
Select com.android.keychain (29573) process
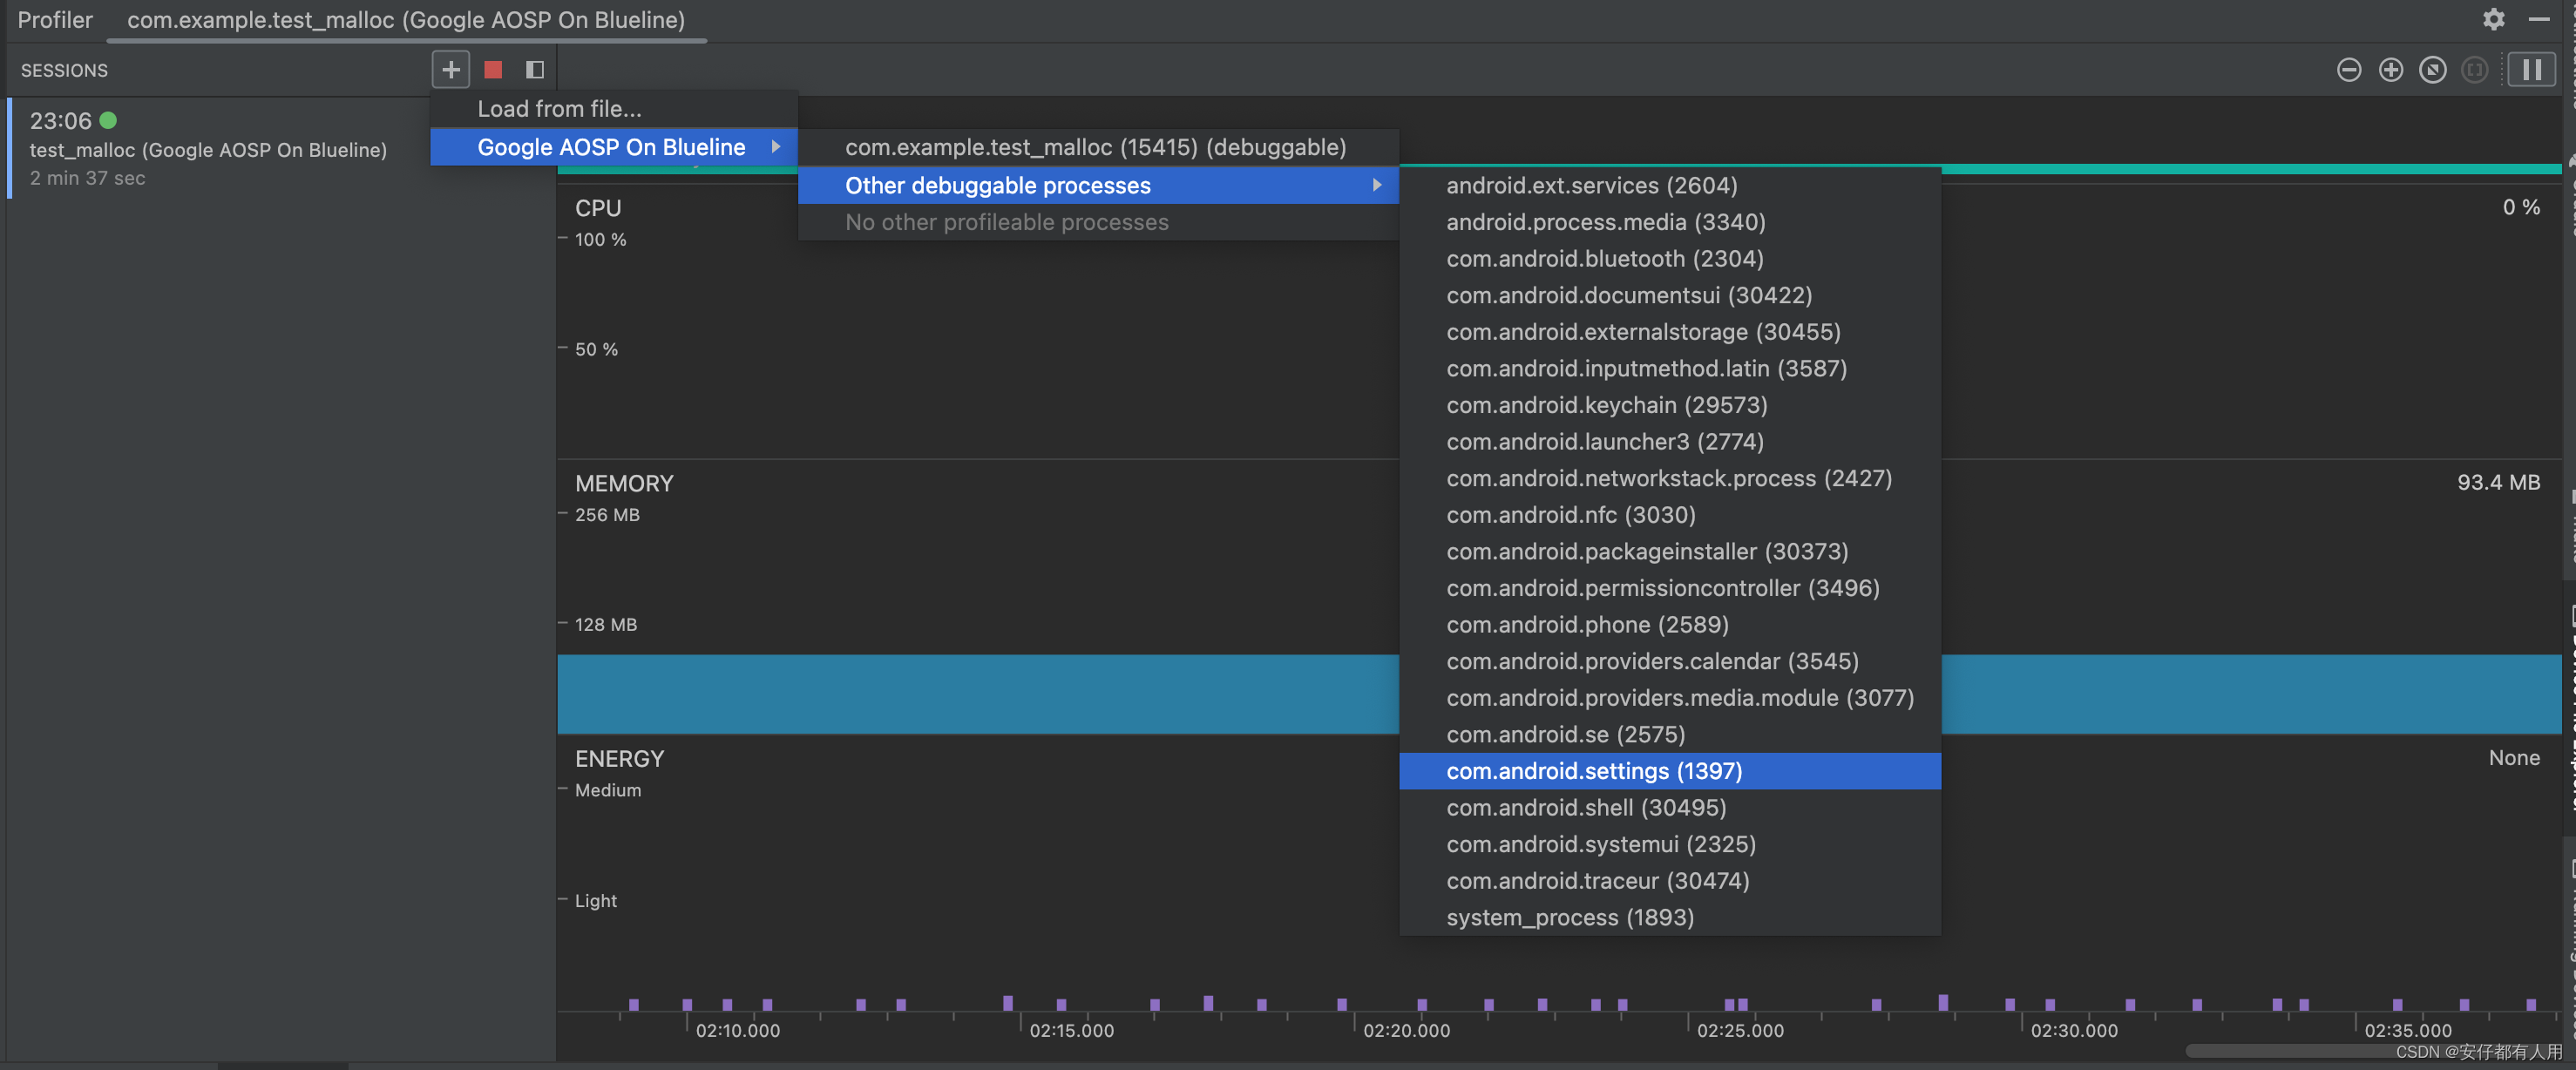[x=1670, y=405]
